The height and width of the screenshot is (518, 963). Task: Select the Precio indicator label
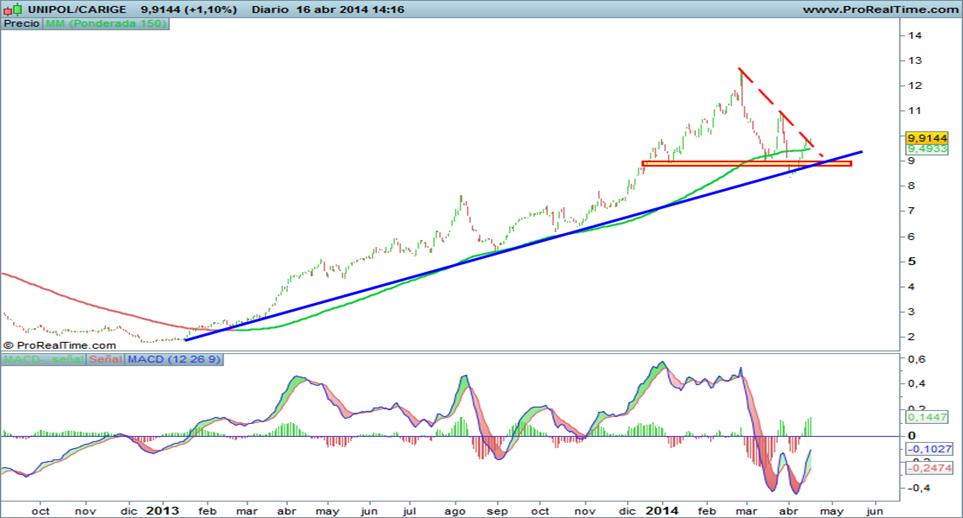tap(21, 23)
